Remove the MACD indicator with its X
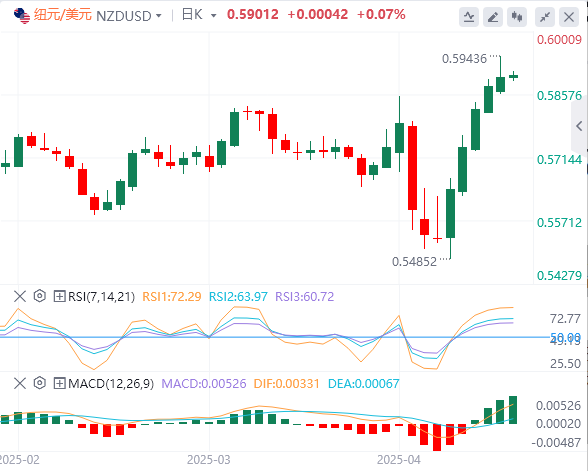This screenshot has width=588, height=471. point(20,384)
